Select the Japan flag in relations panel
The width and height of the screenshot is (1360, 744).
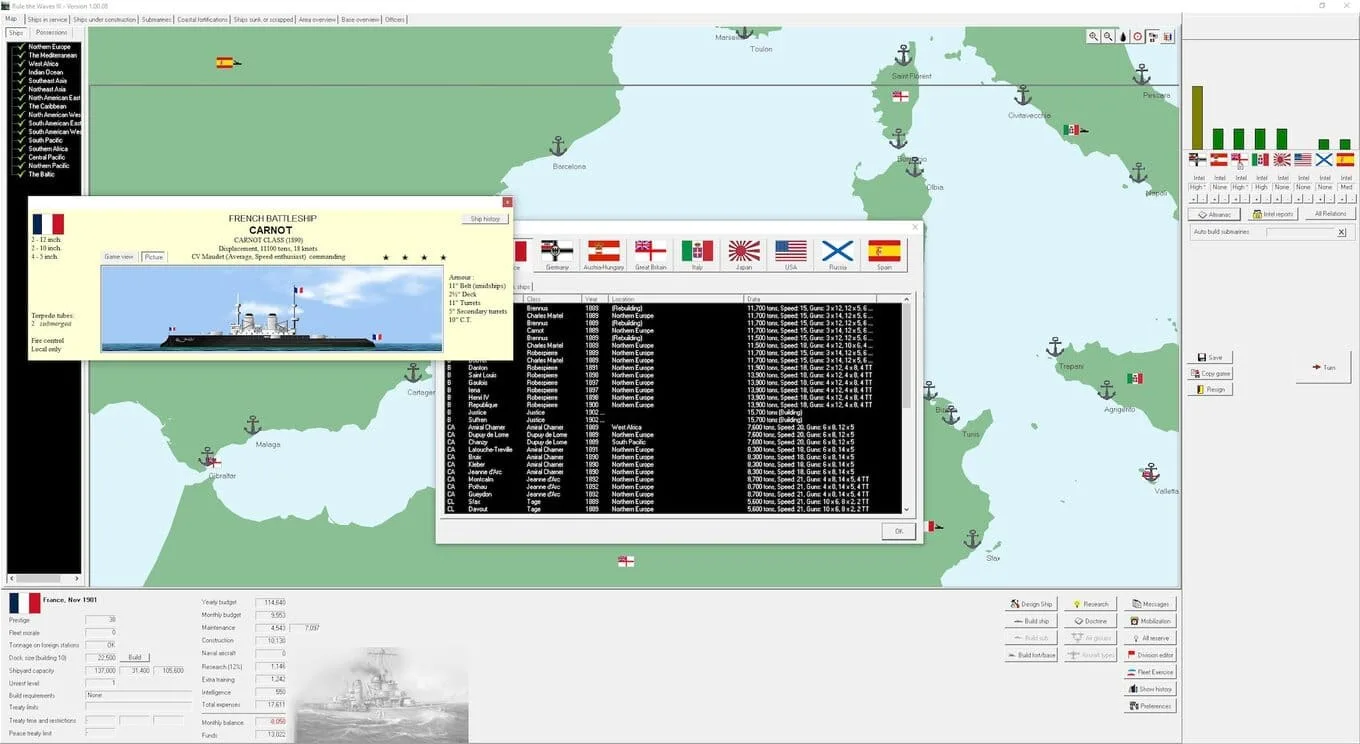(1282, 159)
